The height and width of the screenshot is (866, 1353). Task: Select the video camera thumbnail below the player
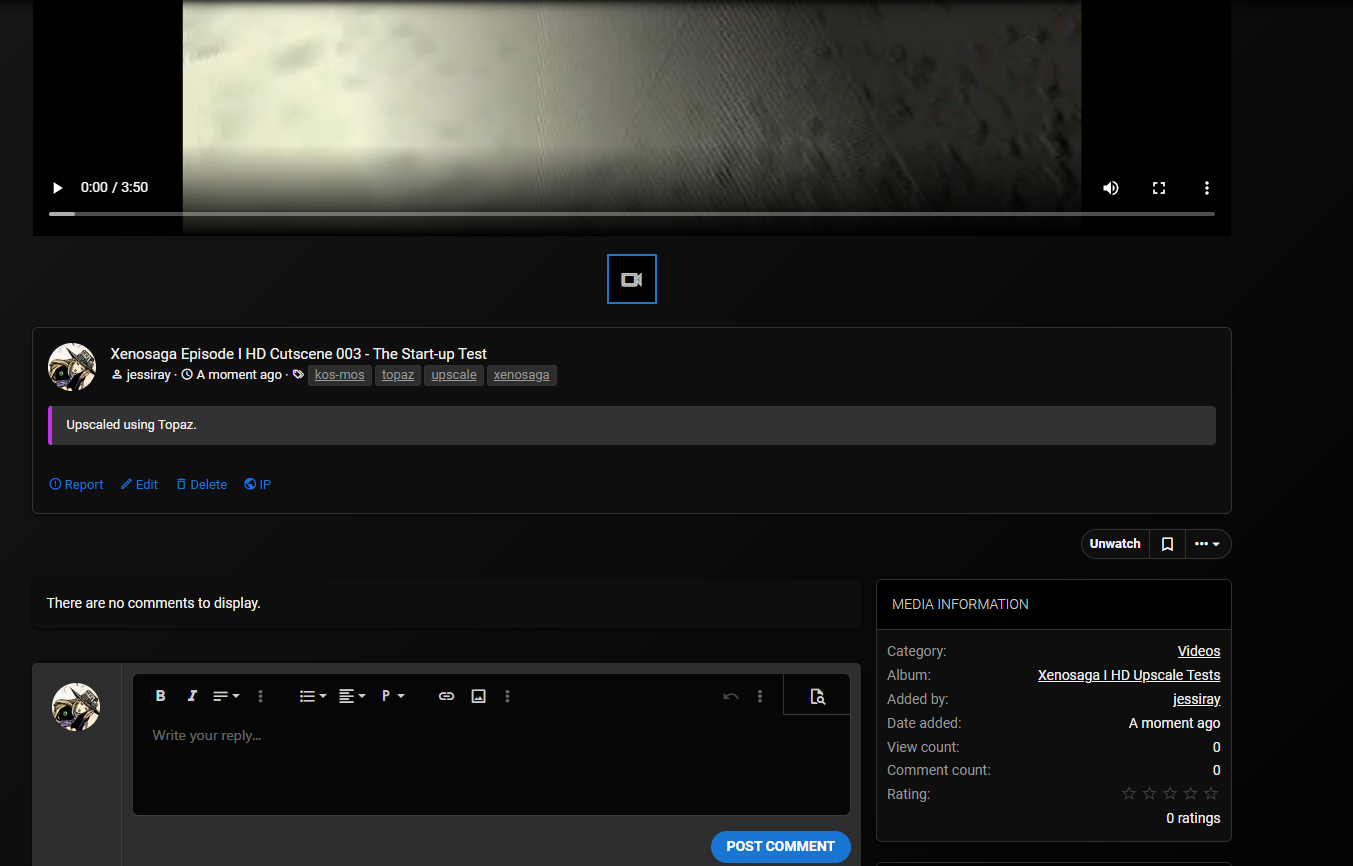(632, 279)
